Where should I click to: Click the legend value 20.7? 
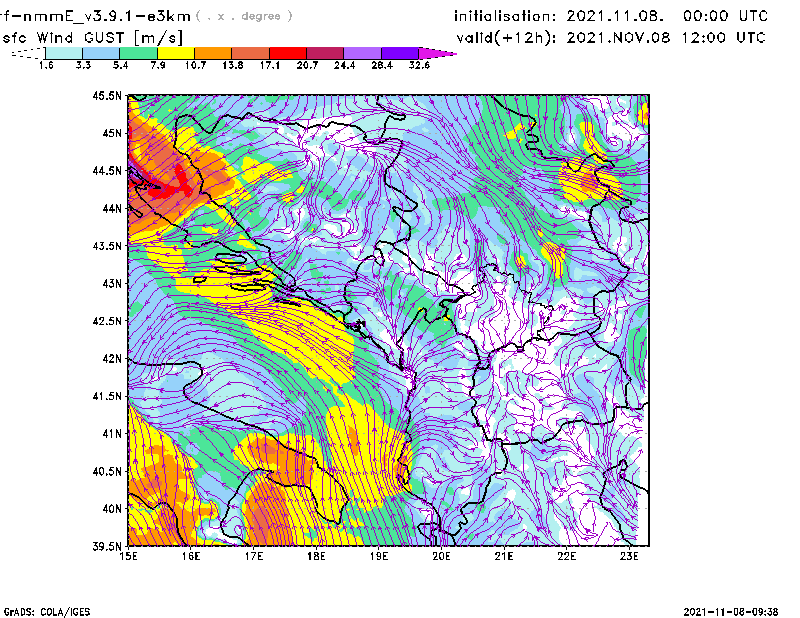point(307,65)
